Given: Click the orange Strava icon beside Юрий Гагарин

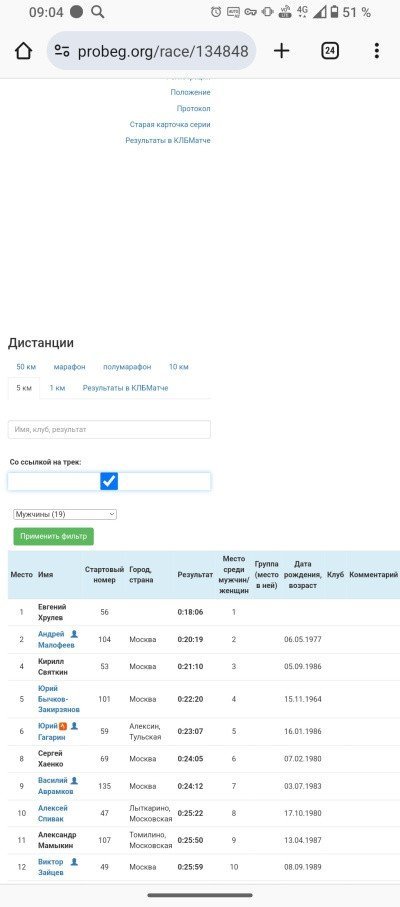Looking at the screenshot, I should 63,726.
